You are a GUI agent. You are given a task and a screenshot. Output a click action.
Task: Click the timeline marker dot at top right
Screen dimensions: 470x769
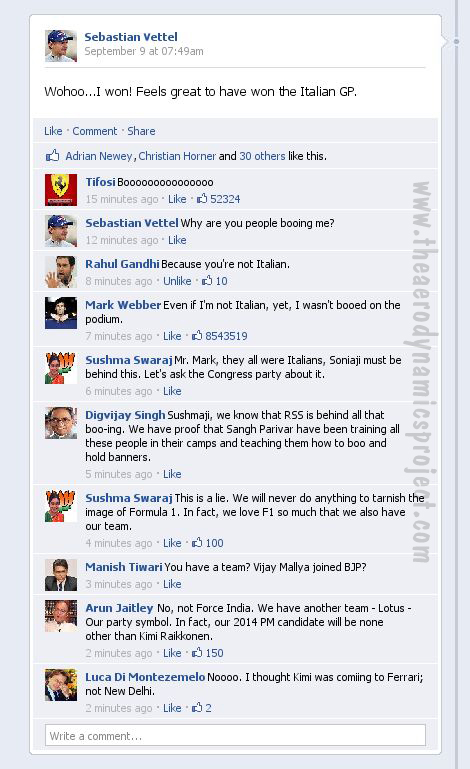pyautogui.click(x=456, y=42)
